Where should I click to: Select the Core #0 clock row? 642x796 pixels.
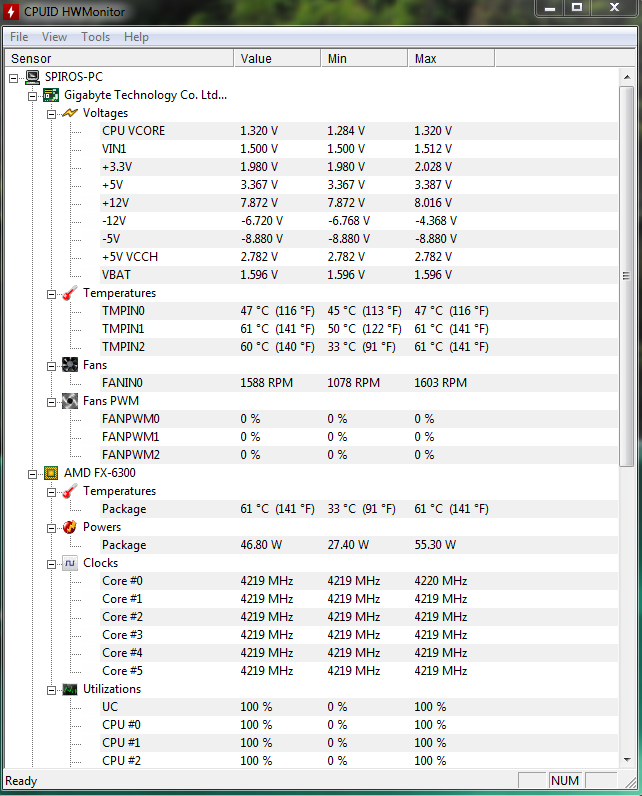[359, 581]
